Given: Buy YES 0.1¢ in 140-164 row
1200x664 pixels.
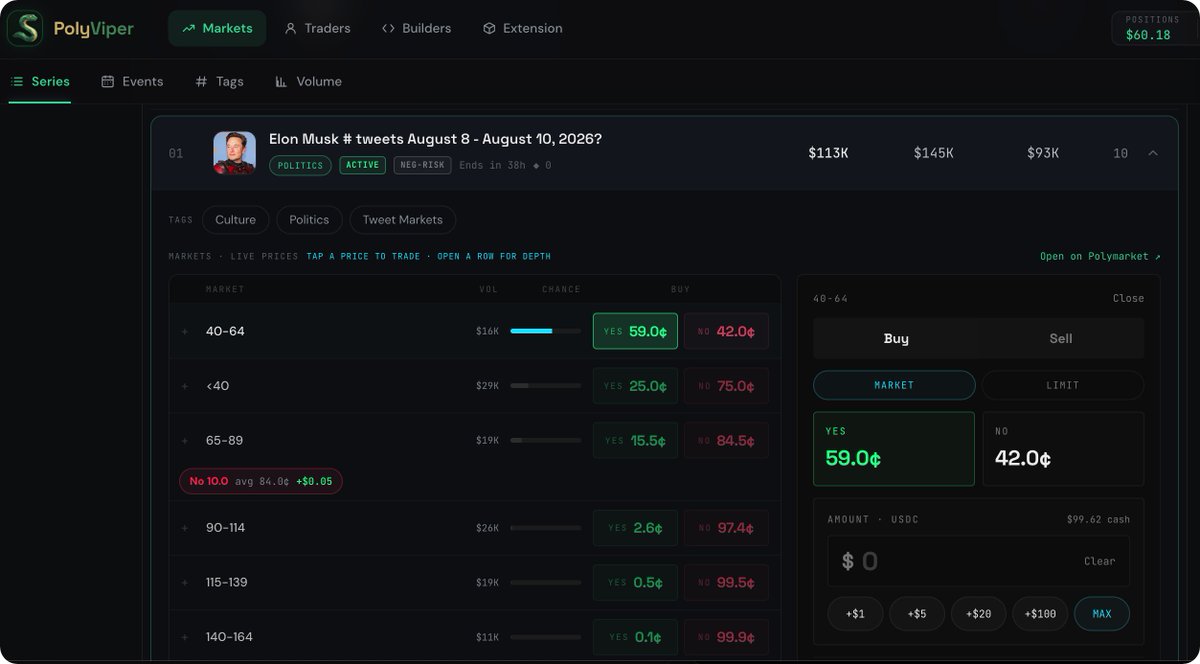Looking at the screenshot, I should [635, 637].
